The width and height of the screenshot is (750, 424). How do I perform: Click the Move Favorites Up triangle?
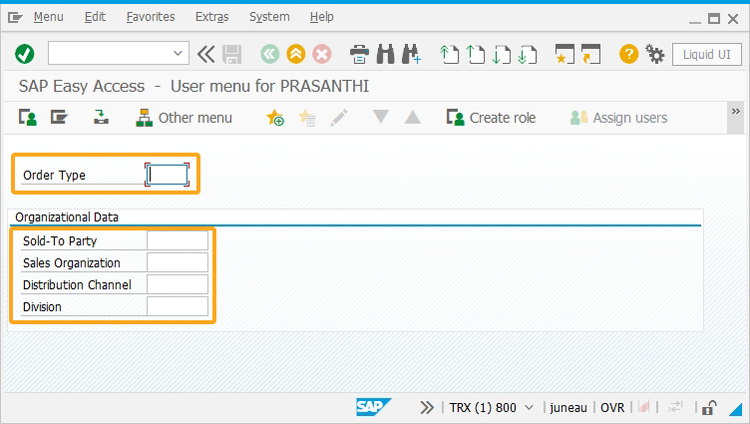point(412,117)
